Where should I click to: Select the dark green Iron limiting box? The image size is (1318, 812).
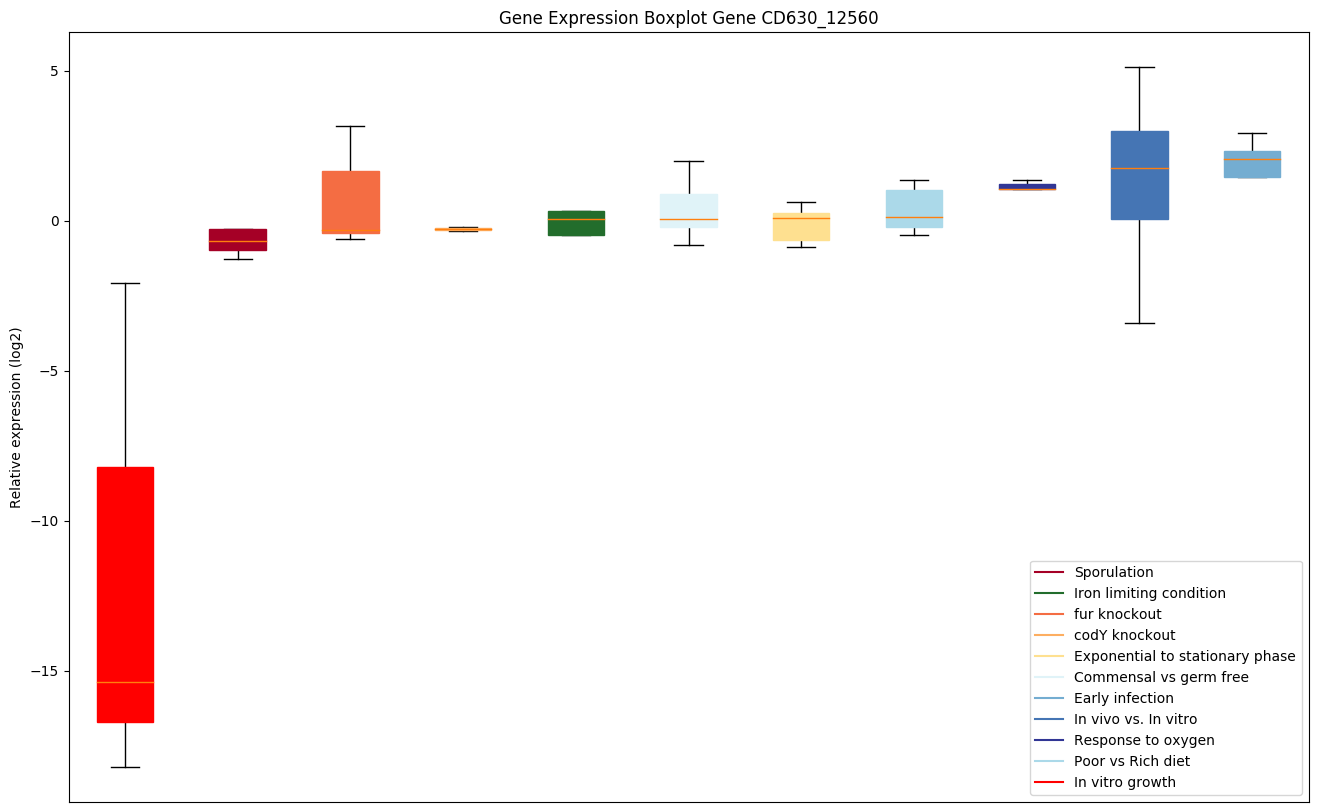576,223
